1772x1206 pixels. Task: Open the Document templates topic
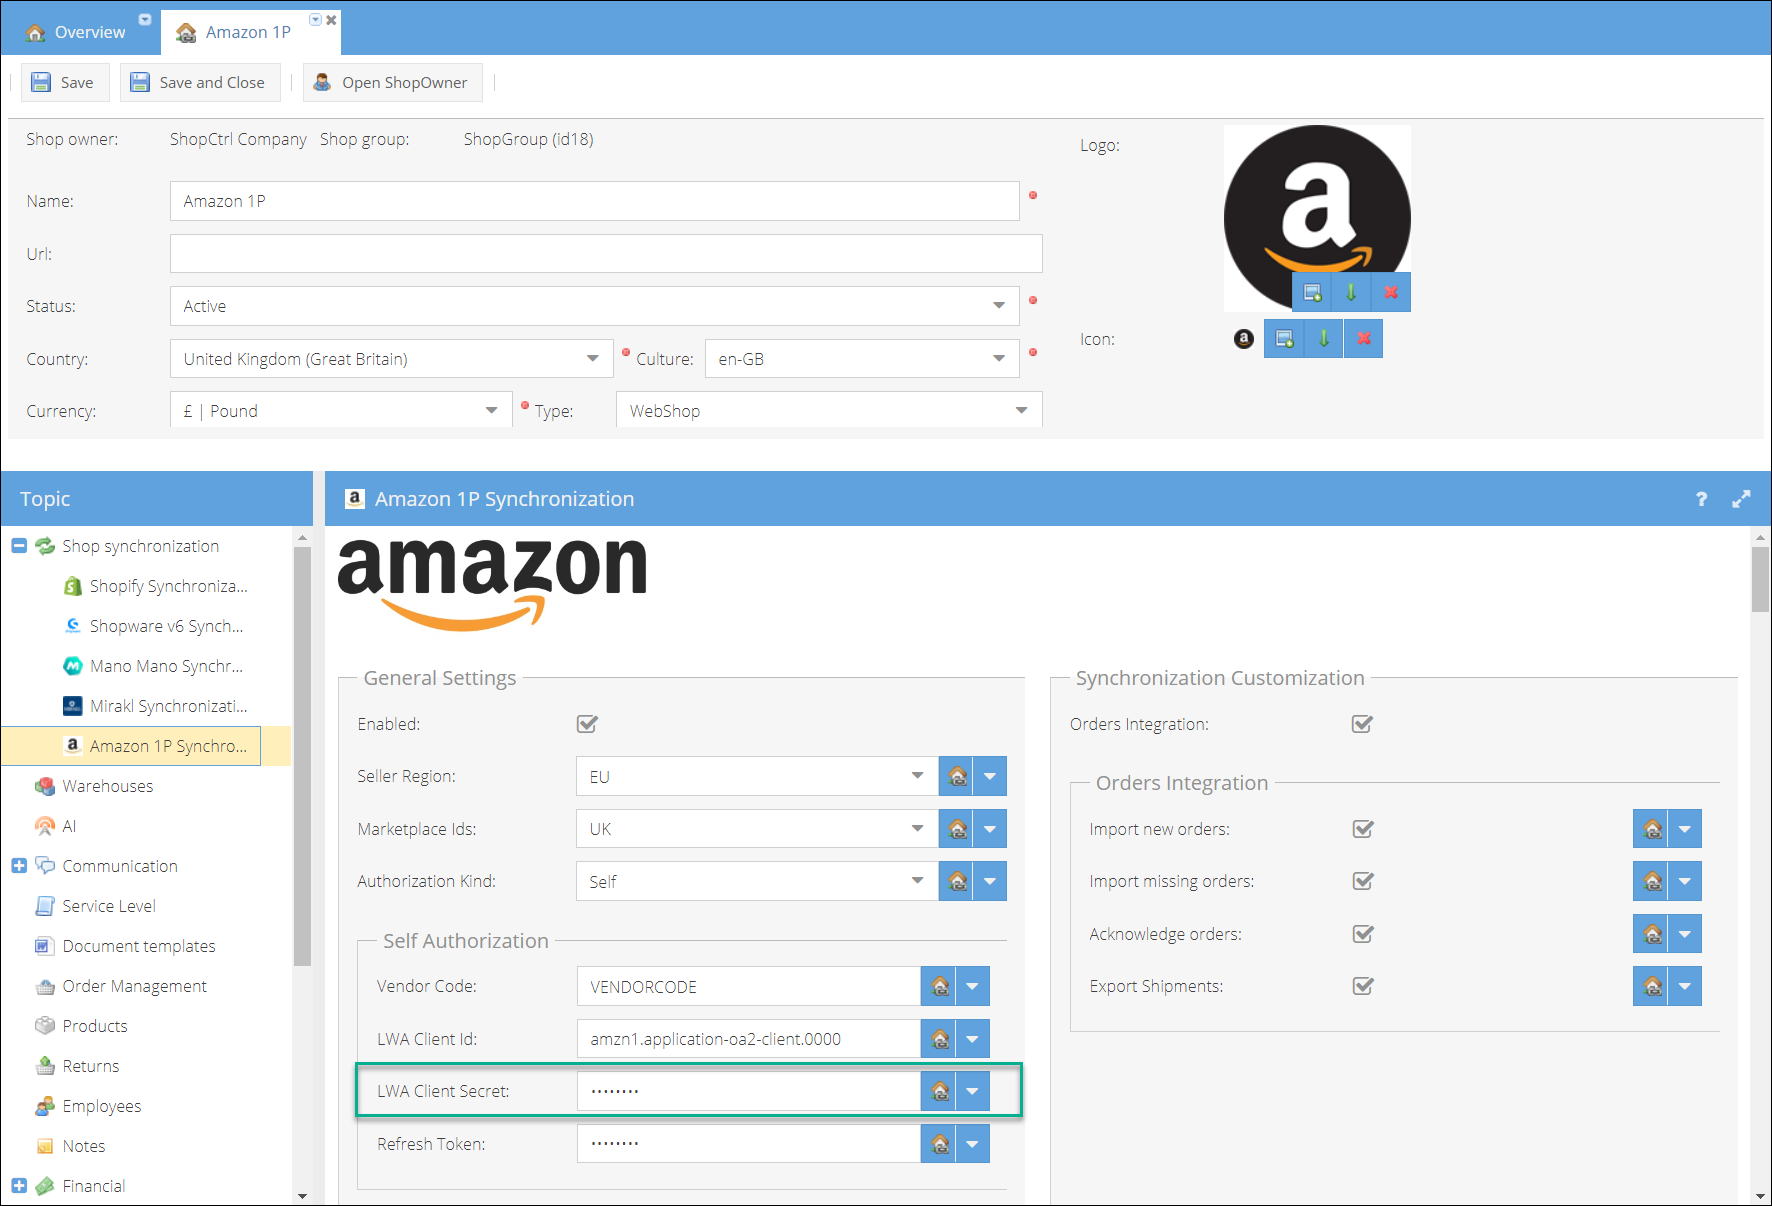[138, 946]
